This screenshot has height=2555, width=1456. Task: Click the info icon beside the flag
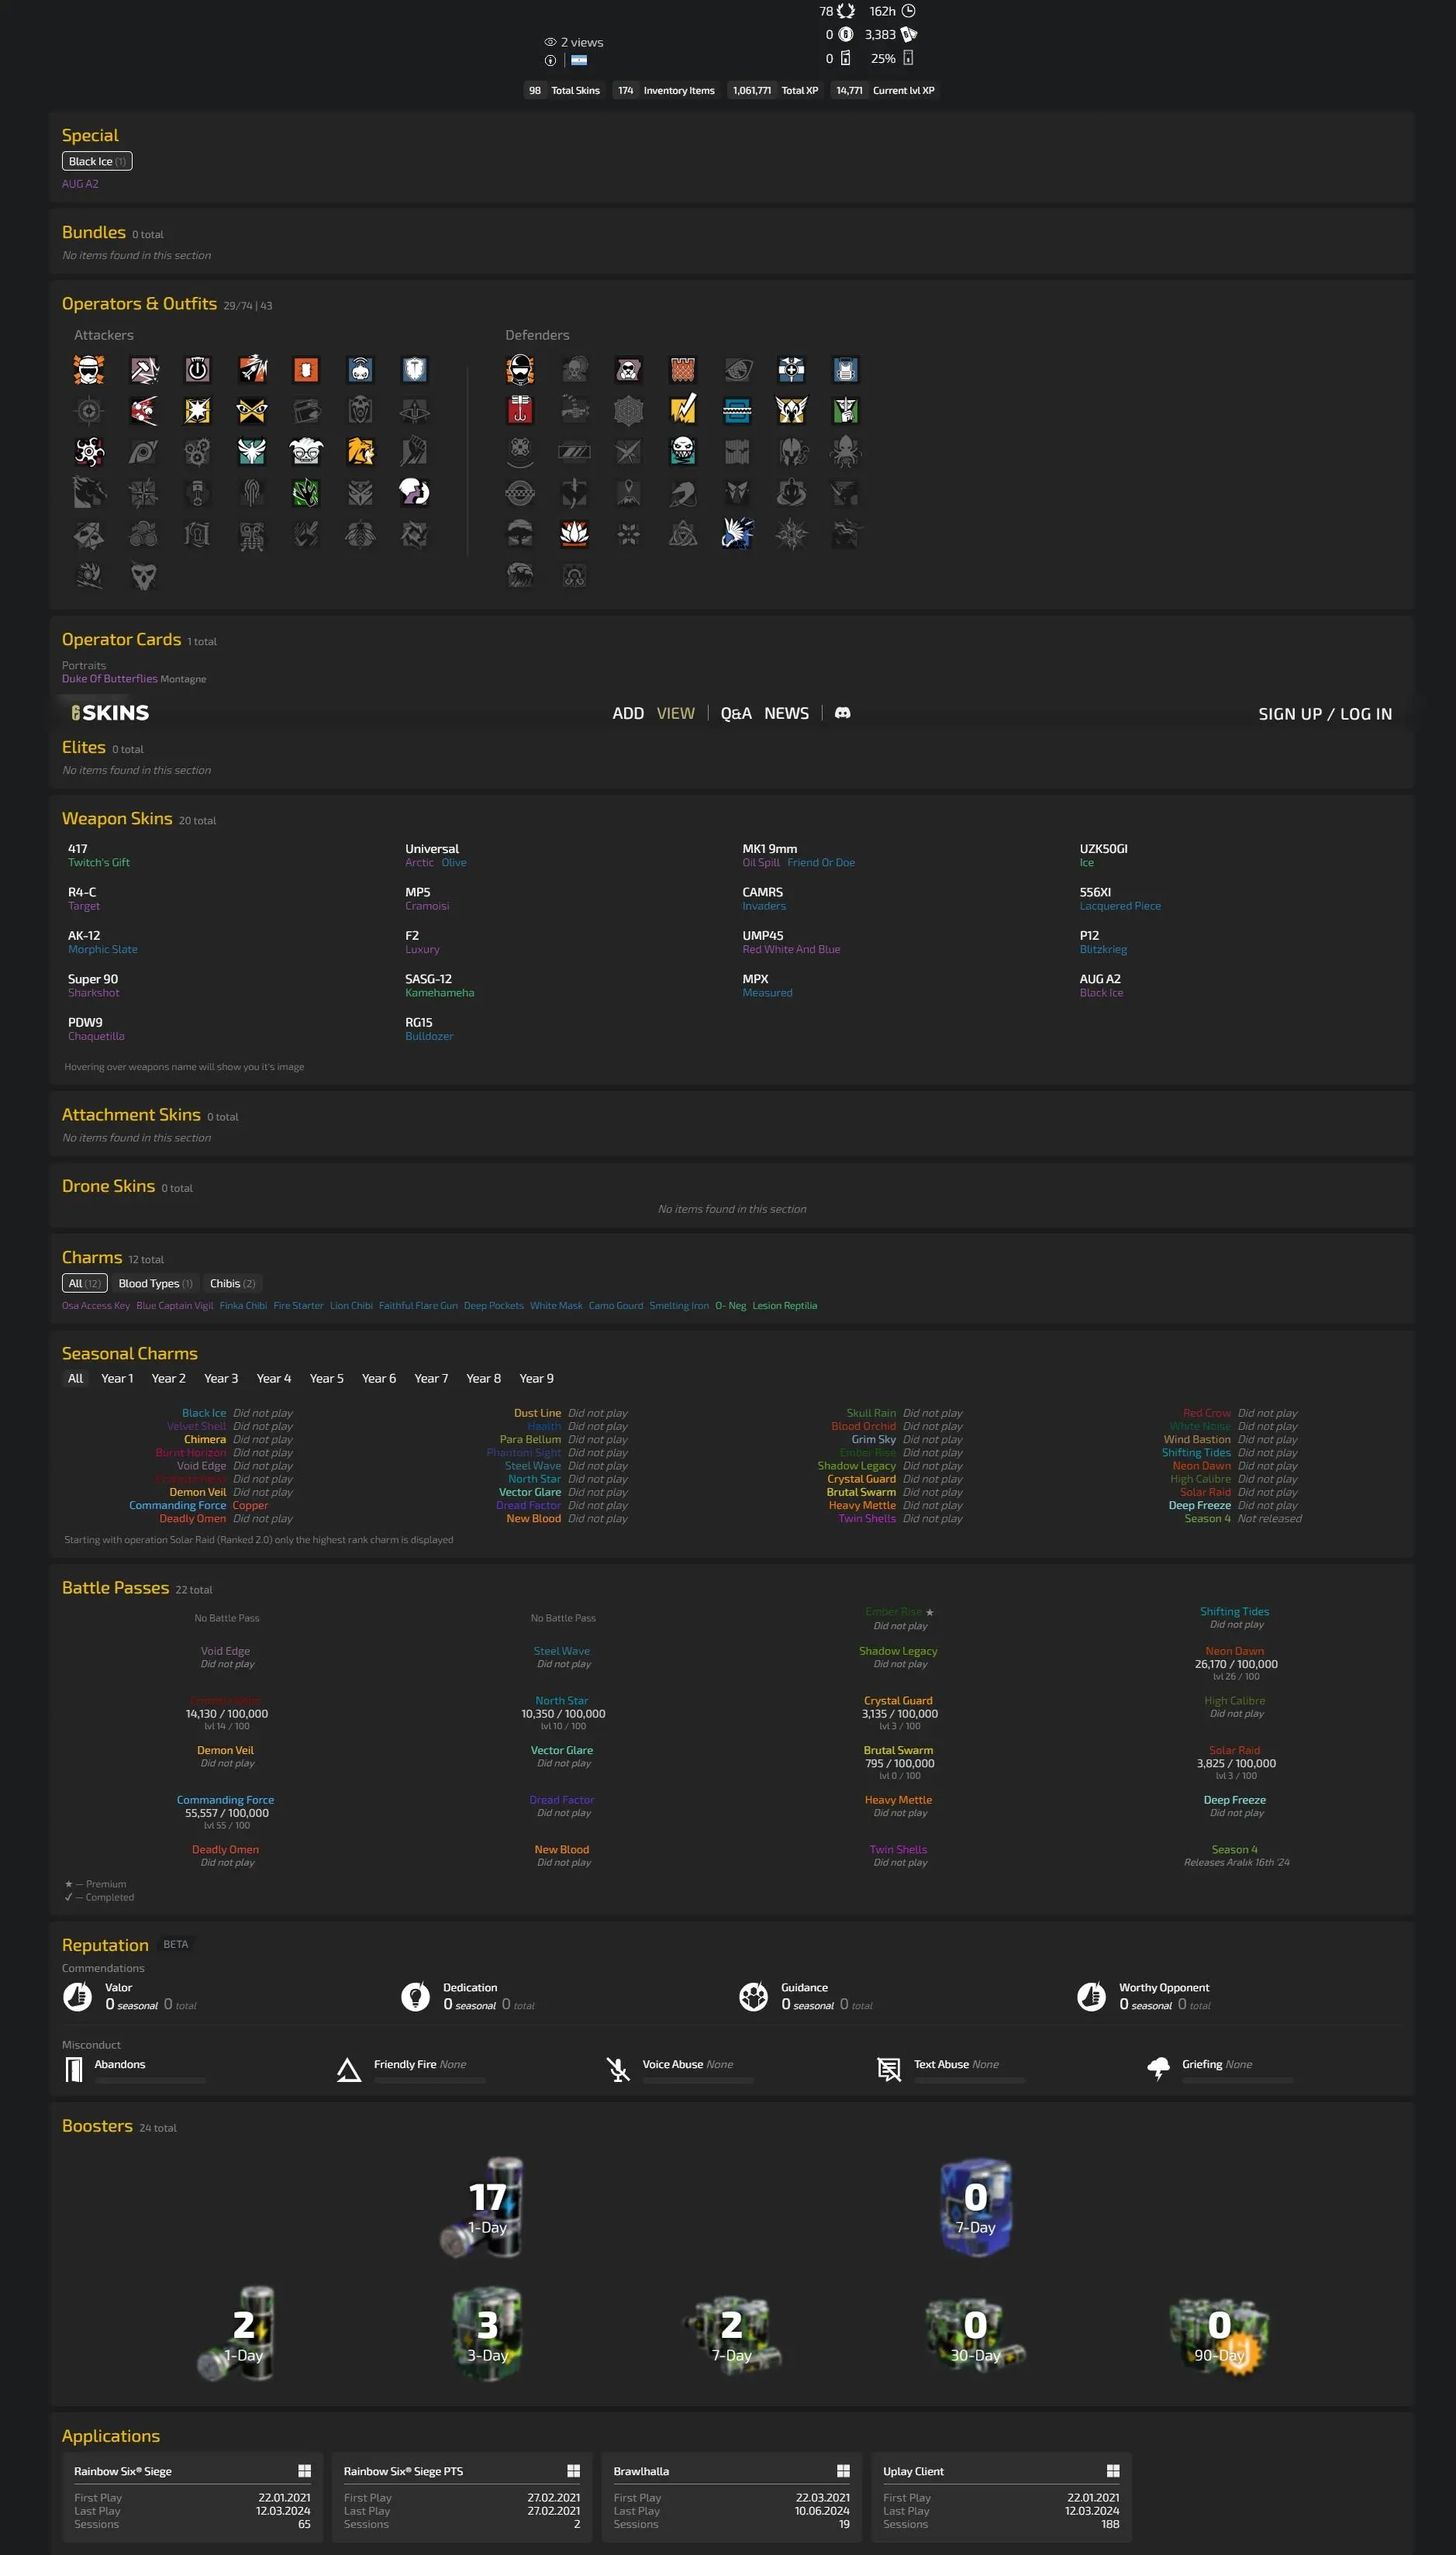(x=550, y=61)
